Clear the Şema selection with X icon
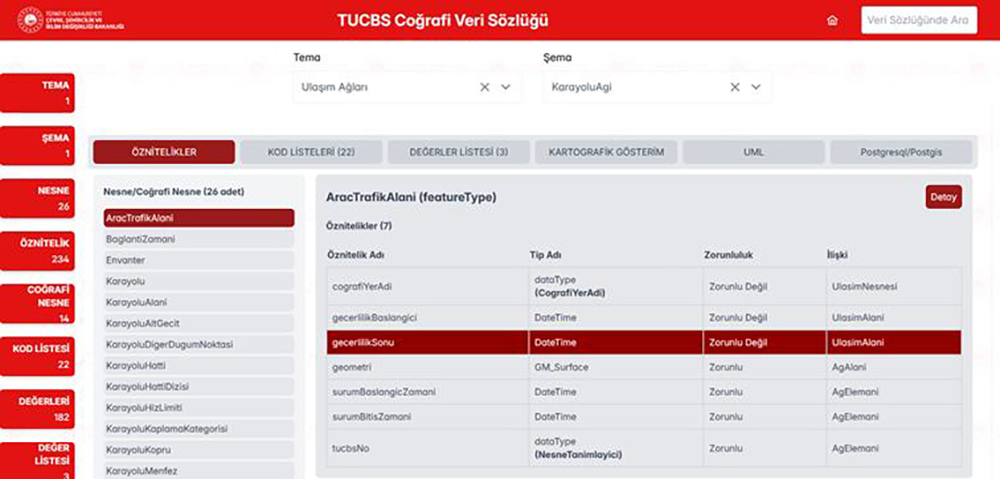Screen dimensions: 1000x479 735,87
